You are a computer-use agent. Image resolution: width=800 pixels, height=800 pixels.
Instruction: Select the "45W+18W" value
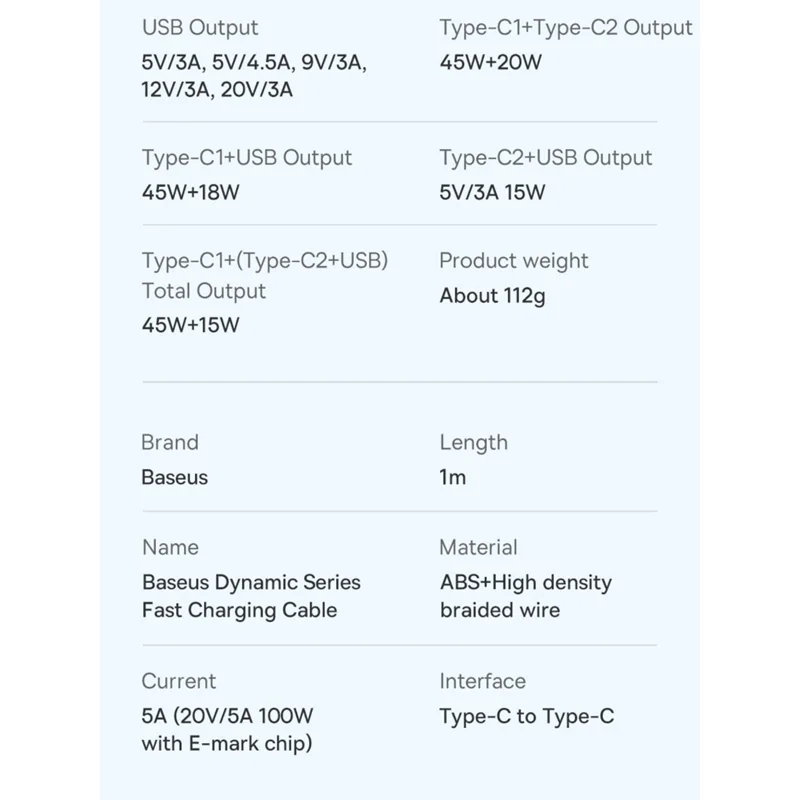point(190,193)
